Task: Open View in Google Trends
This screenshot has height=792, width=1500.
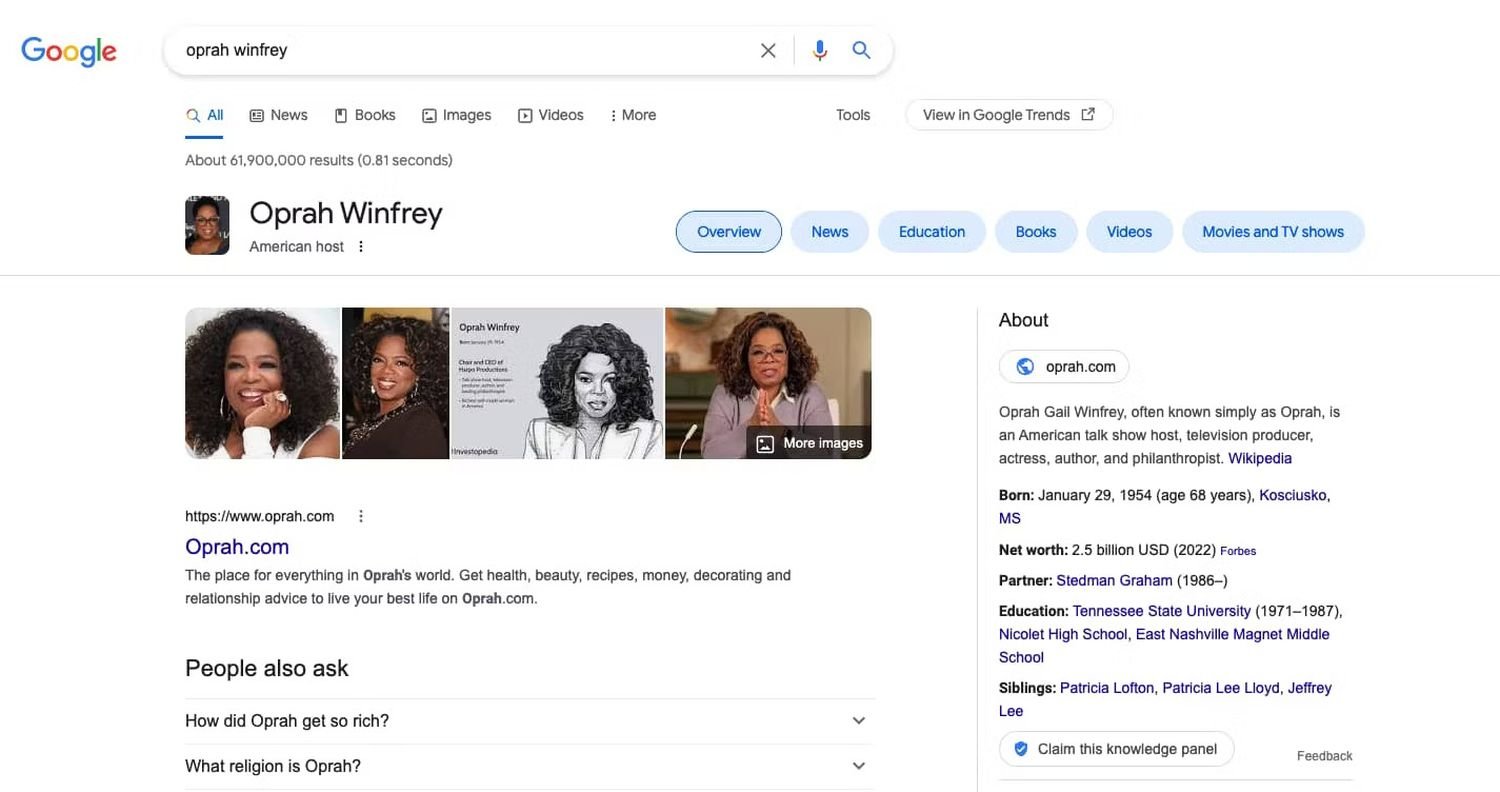Action: (1008, 115)
